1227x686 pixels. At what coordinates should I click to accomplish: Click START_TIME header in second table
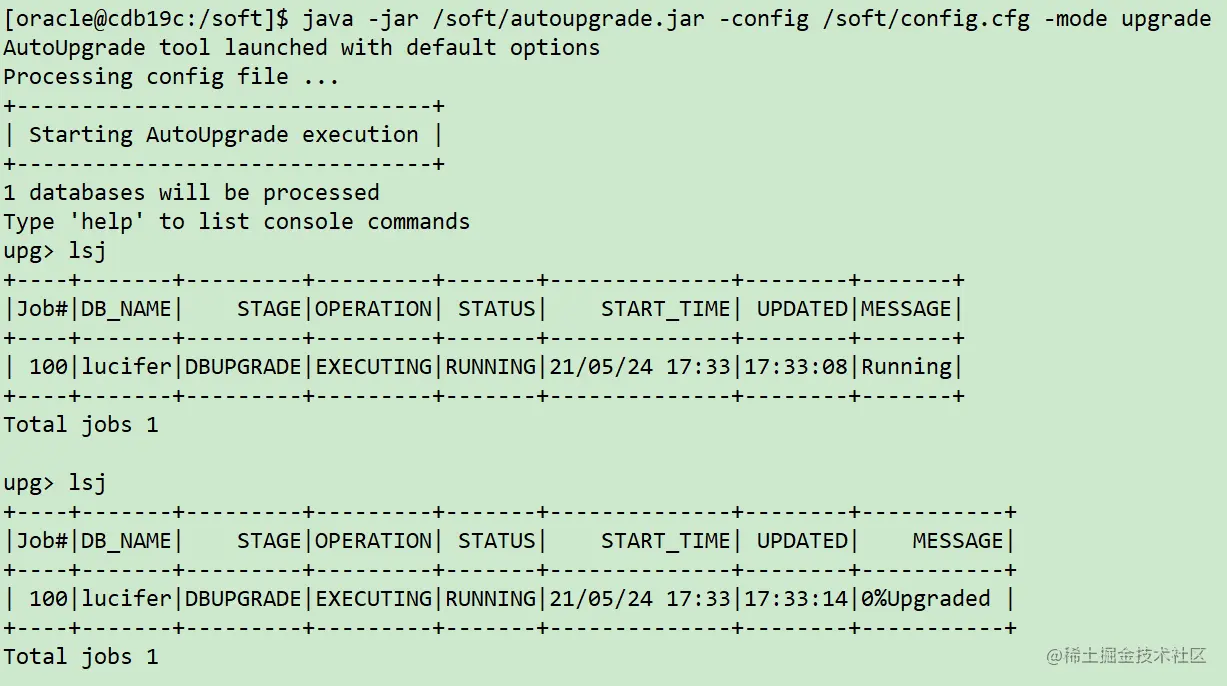666,541
